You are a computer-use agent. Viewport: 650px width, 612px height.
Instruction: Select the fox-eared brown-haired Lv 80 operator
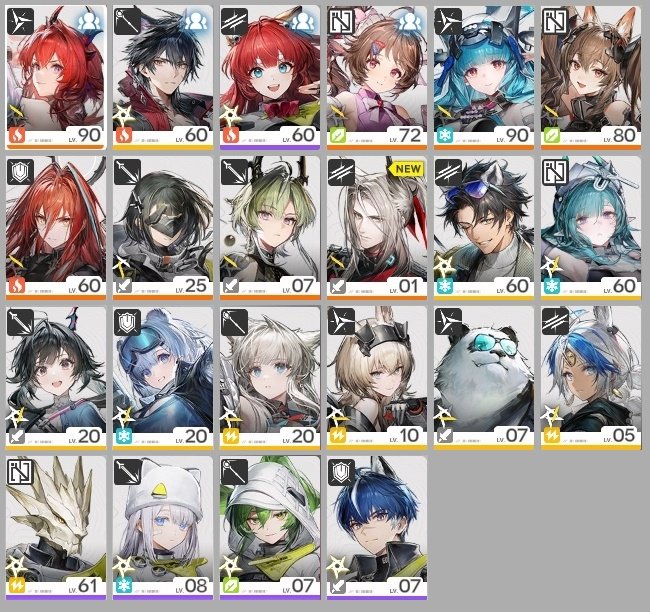pyautogui.click(x=591, y=78)
